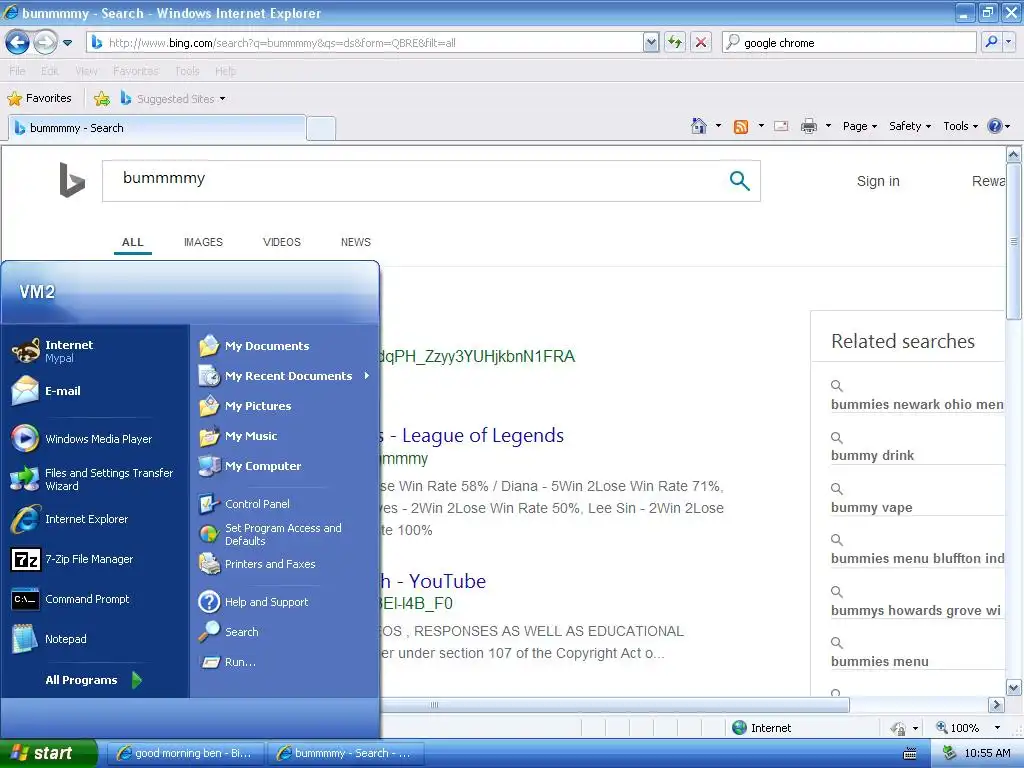
Task: Expand the address bar history dropdown
Action: coord(651,43)
